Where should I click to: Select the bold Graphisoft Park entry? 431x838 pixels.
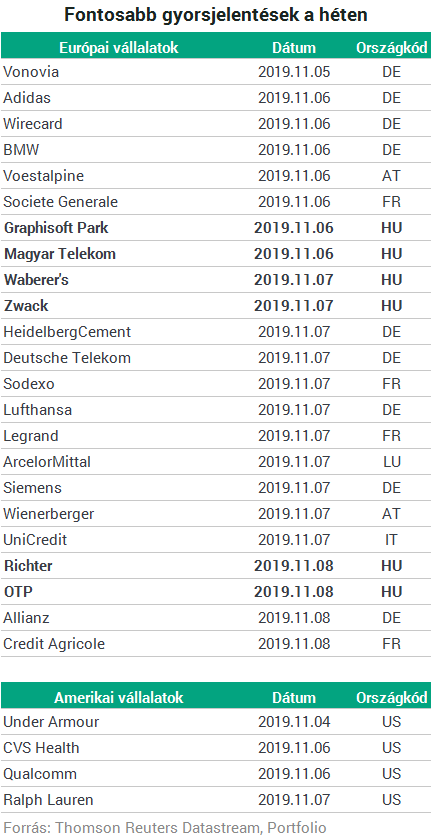(56, 228)
